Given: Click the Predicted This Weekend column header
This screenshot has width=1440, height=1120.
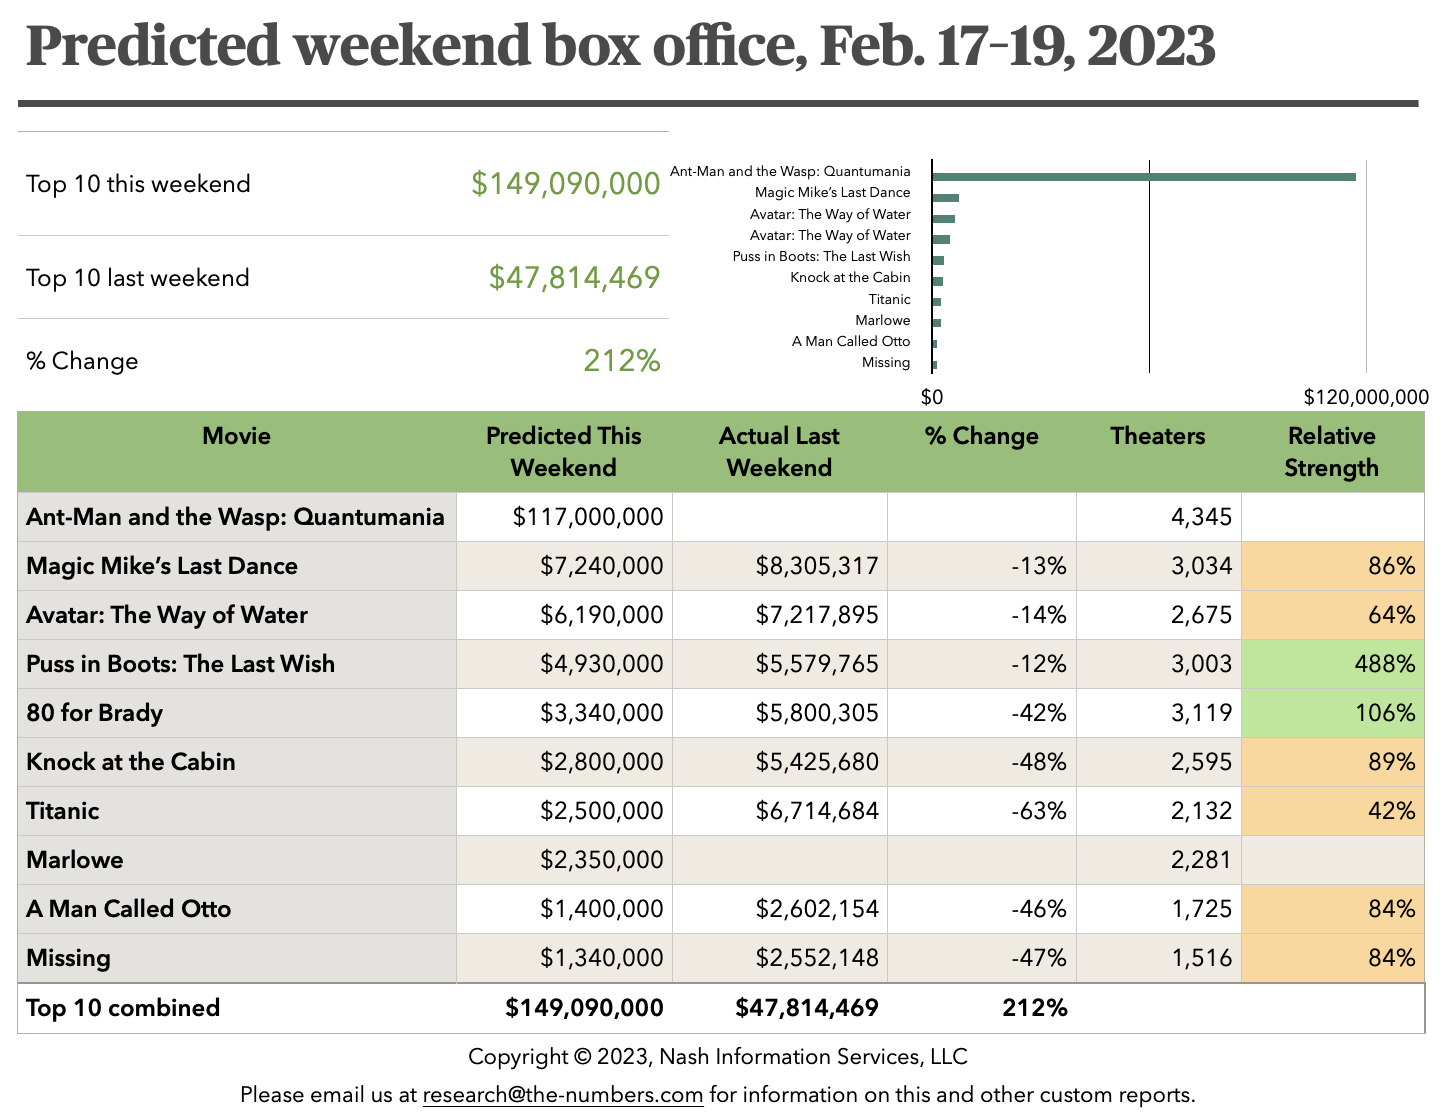Looking at the screenshot, I should point(563,452).
